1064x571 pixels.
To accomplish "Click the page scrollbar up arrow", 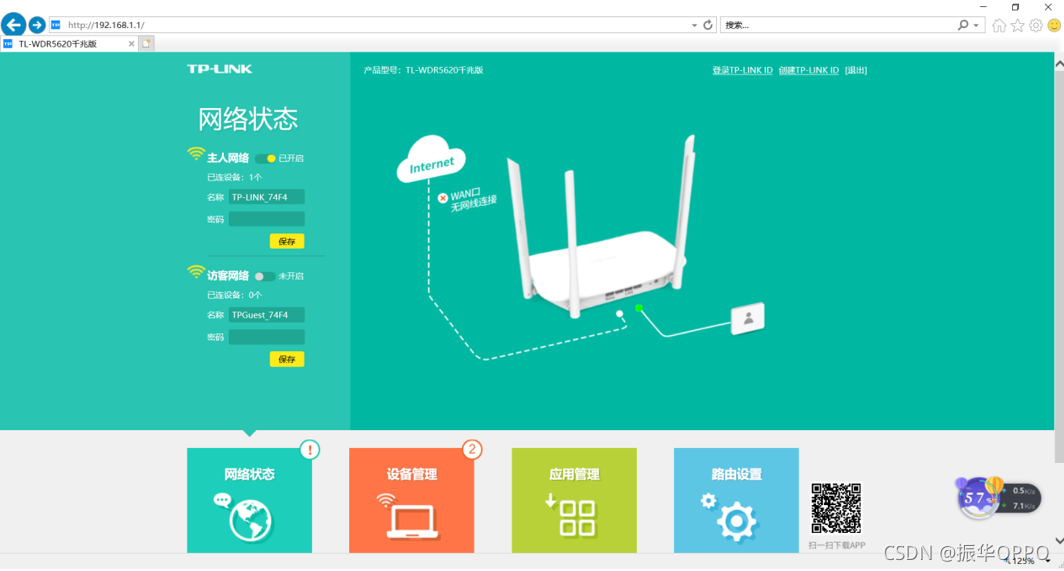I will [1059, 63].
